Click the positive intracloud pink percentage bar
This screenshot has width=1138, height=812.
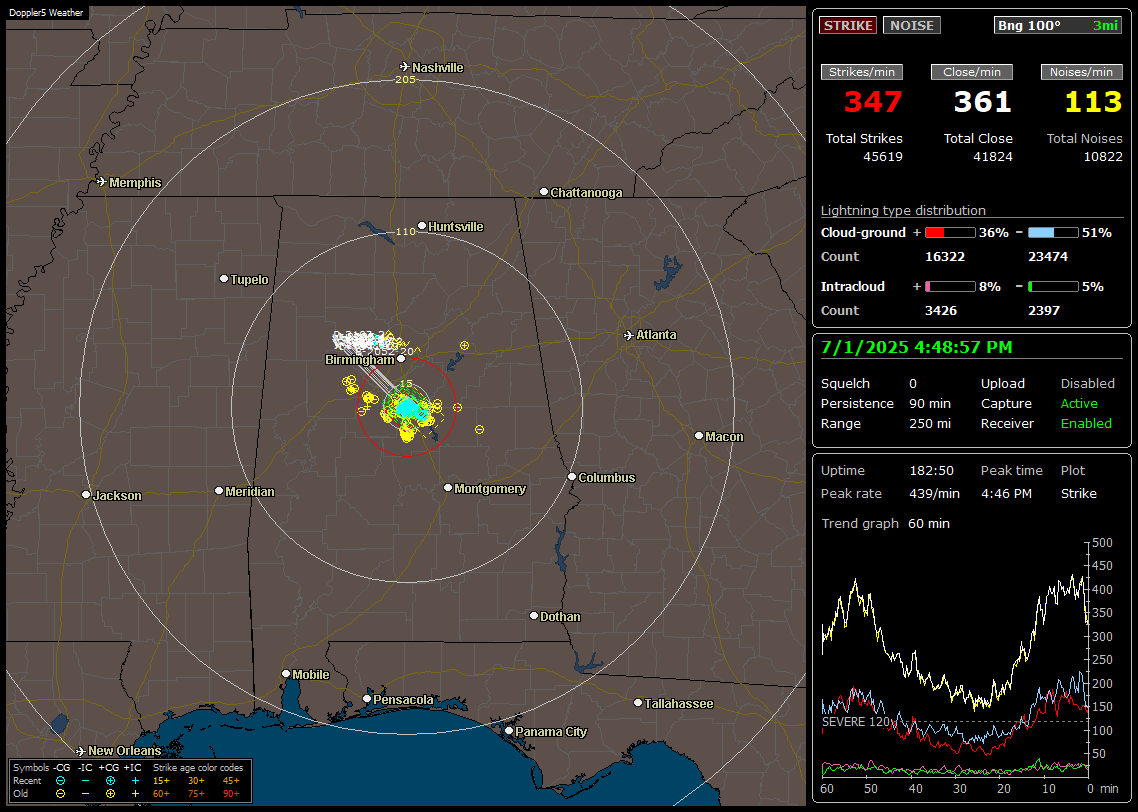coord(950,287)
